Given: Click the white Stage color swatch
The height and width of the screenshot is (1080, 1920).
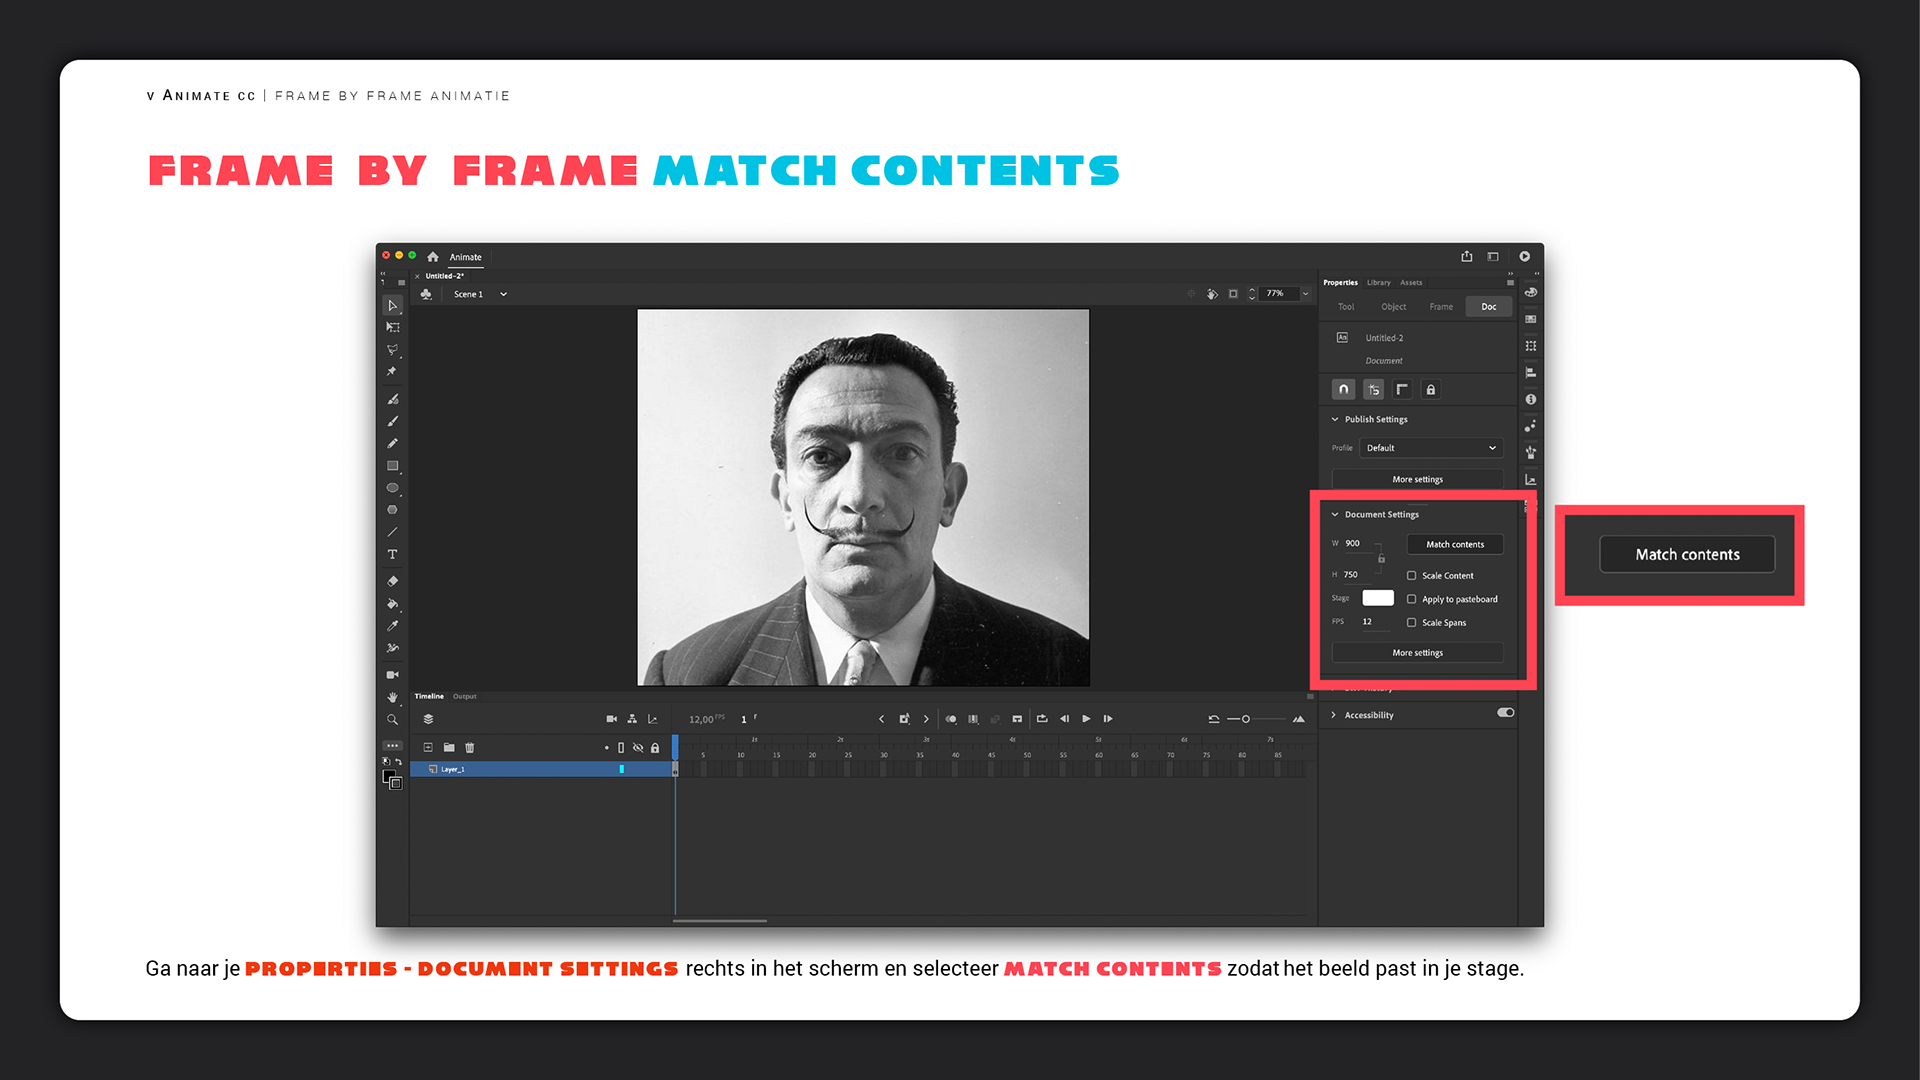Looking at the screenshot, I should pos(1377,598).
